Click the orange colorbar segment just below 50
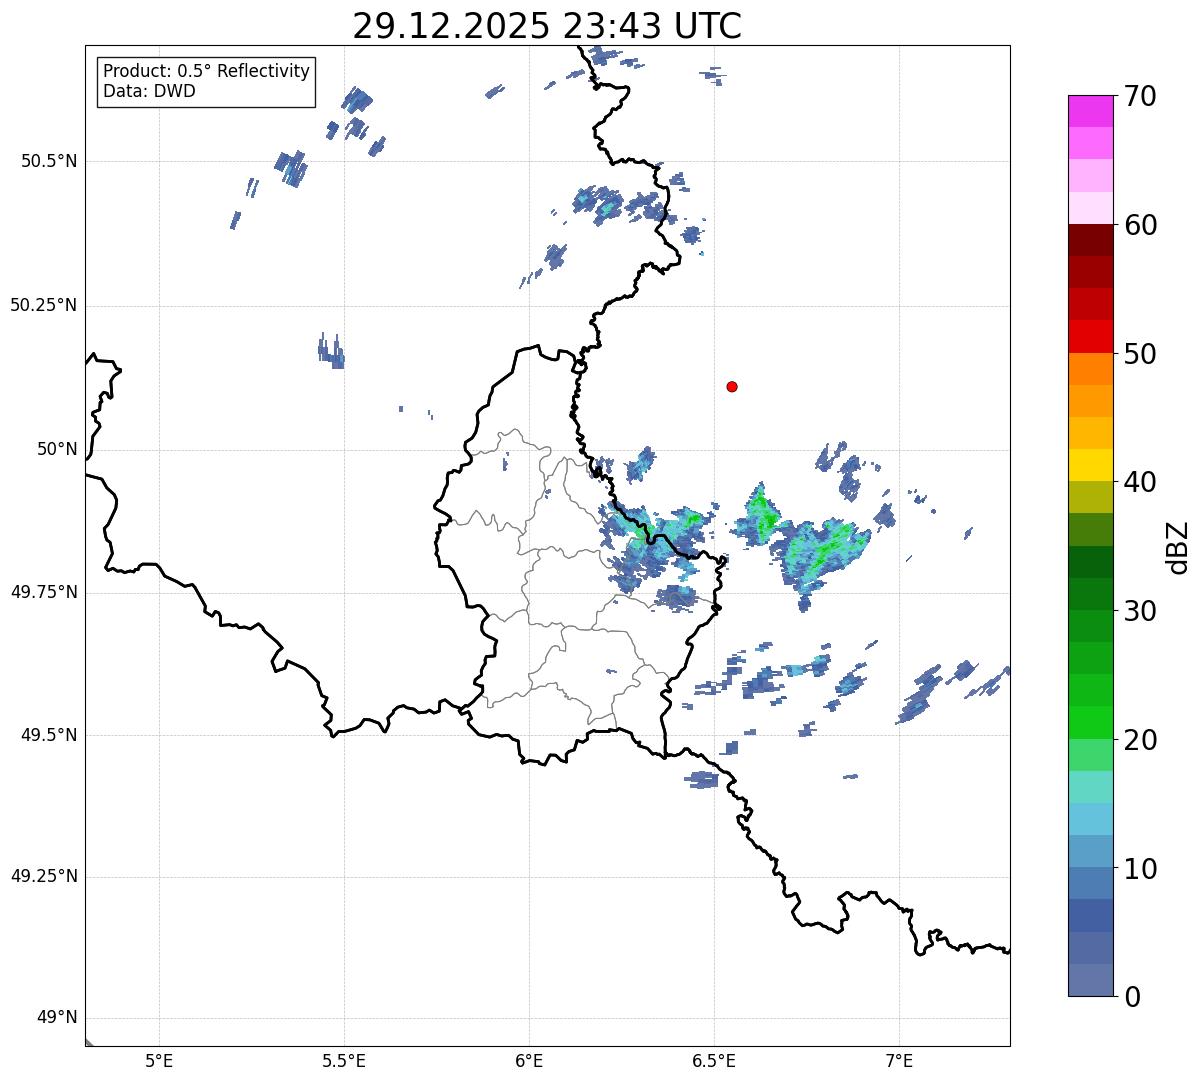Viewport: 1202px width, 1081px height. pos(1091,369)
